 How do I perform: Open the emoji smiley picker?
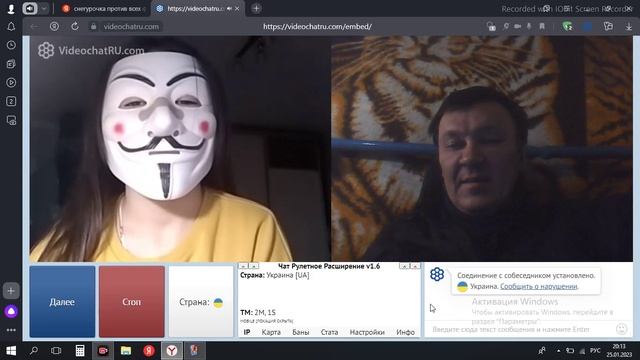(x=621, y=329)
